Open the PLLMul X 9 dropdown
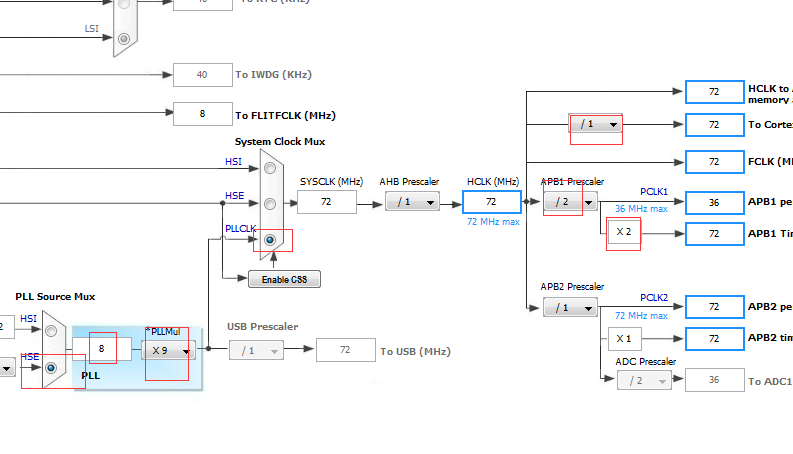 tap(168, 350)
